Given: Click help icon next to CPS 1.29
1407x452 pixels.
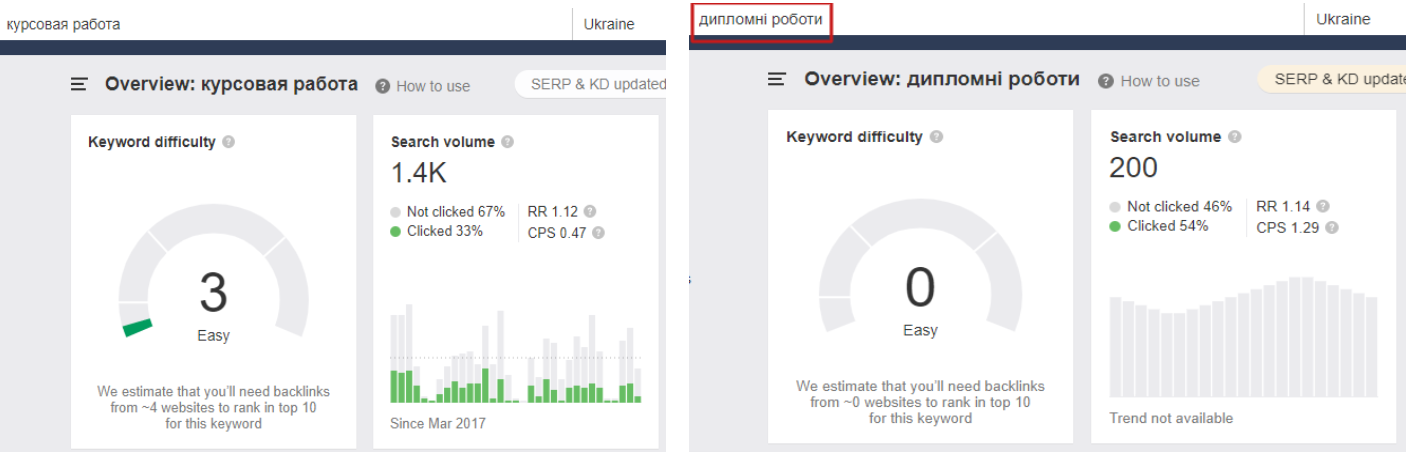Looking at the screenshot, I should [1331, 228].
